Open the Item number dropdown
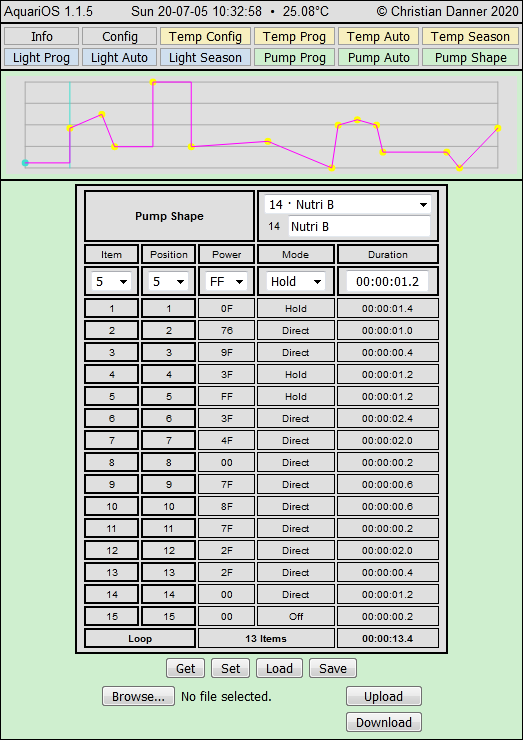 [111, 282]
